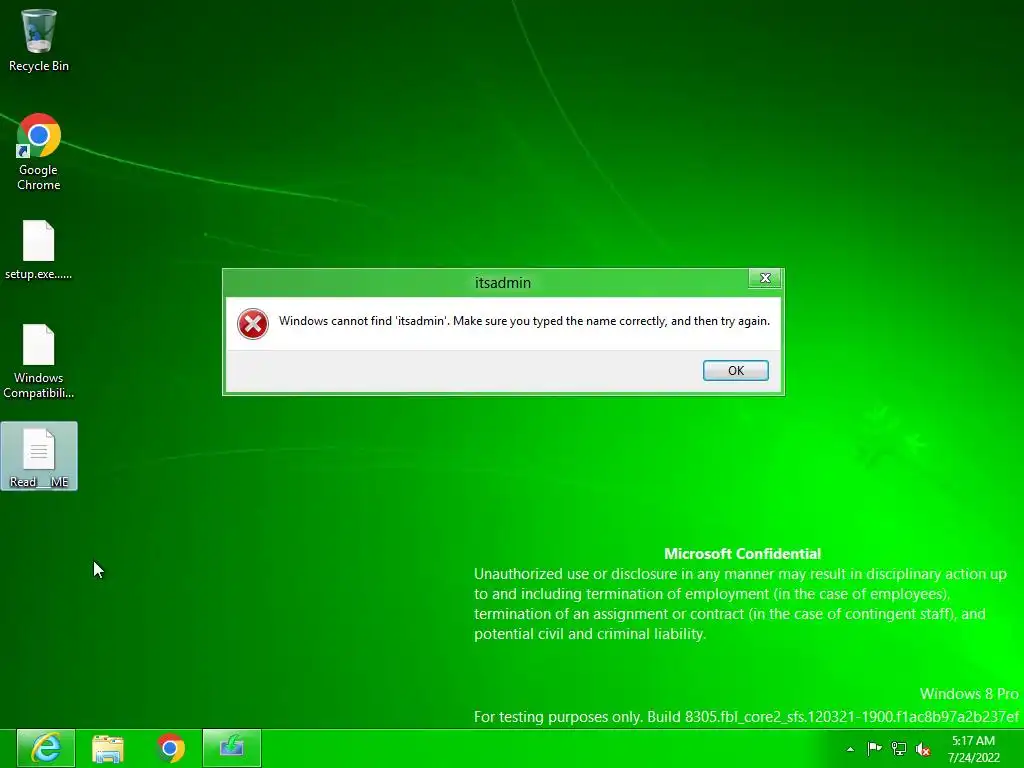The width and height of the screenshot is (1024, 768).
Task: Click the muted volume tray icon
Action: pyautogui.click(x=923, y=749)
